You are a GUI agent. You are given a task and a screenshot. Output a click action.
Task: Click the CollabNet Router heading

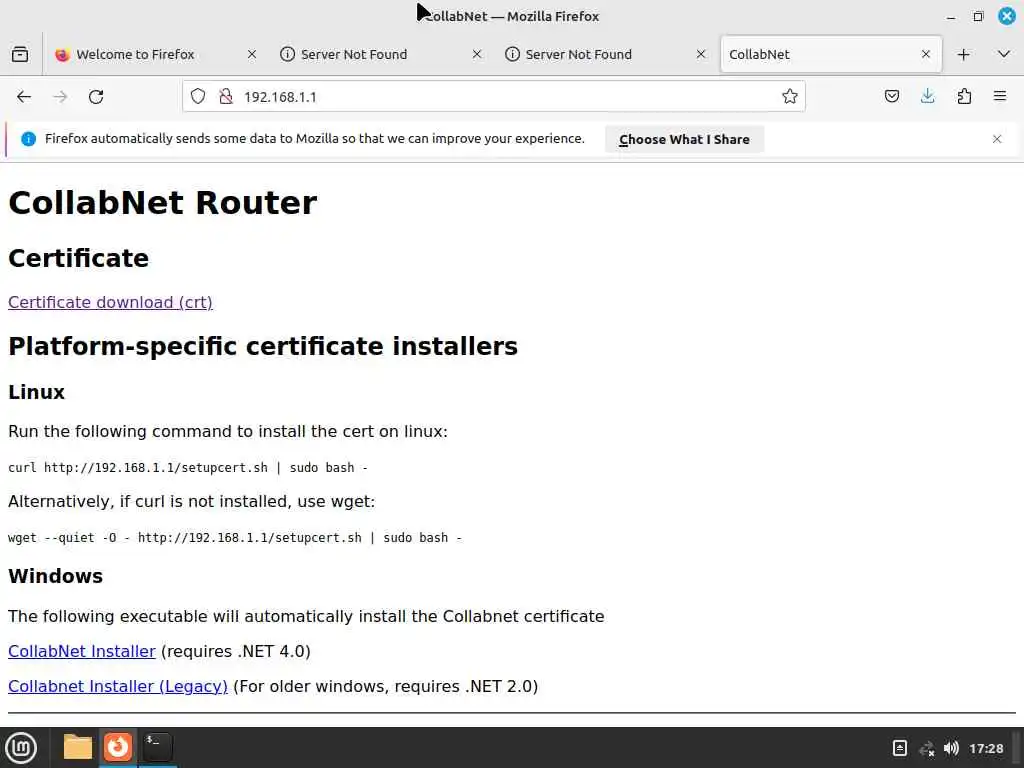[163, 202]
